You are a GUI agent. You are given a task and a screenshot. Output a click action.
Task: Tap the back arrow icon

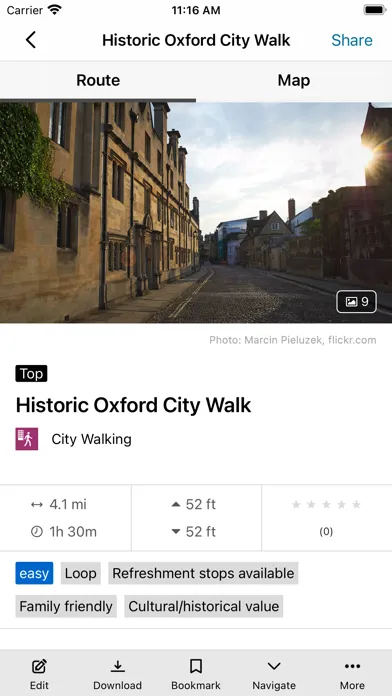[30, 40]
